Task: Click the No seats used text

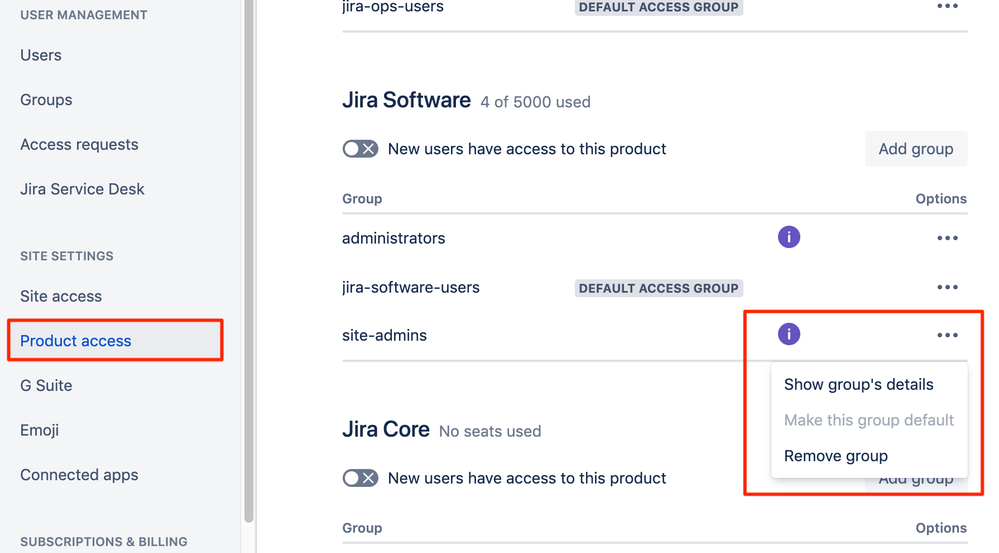Action: [490, 431]
